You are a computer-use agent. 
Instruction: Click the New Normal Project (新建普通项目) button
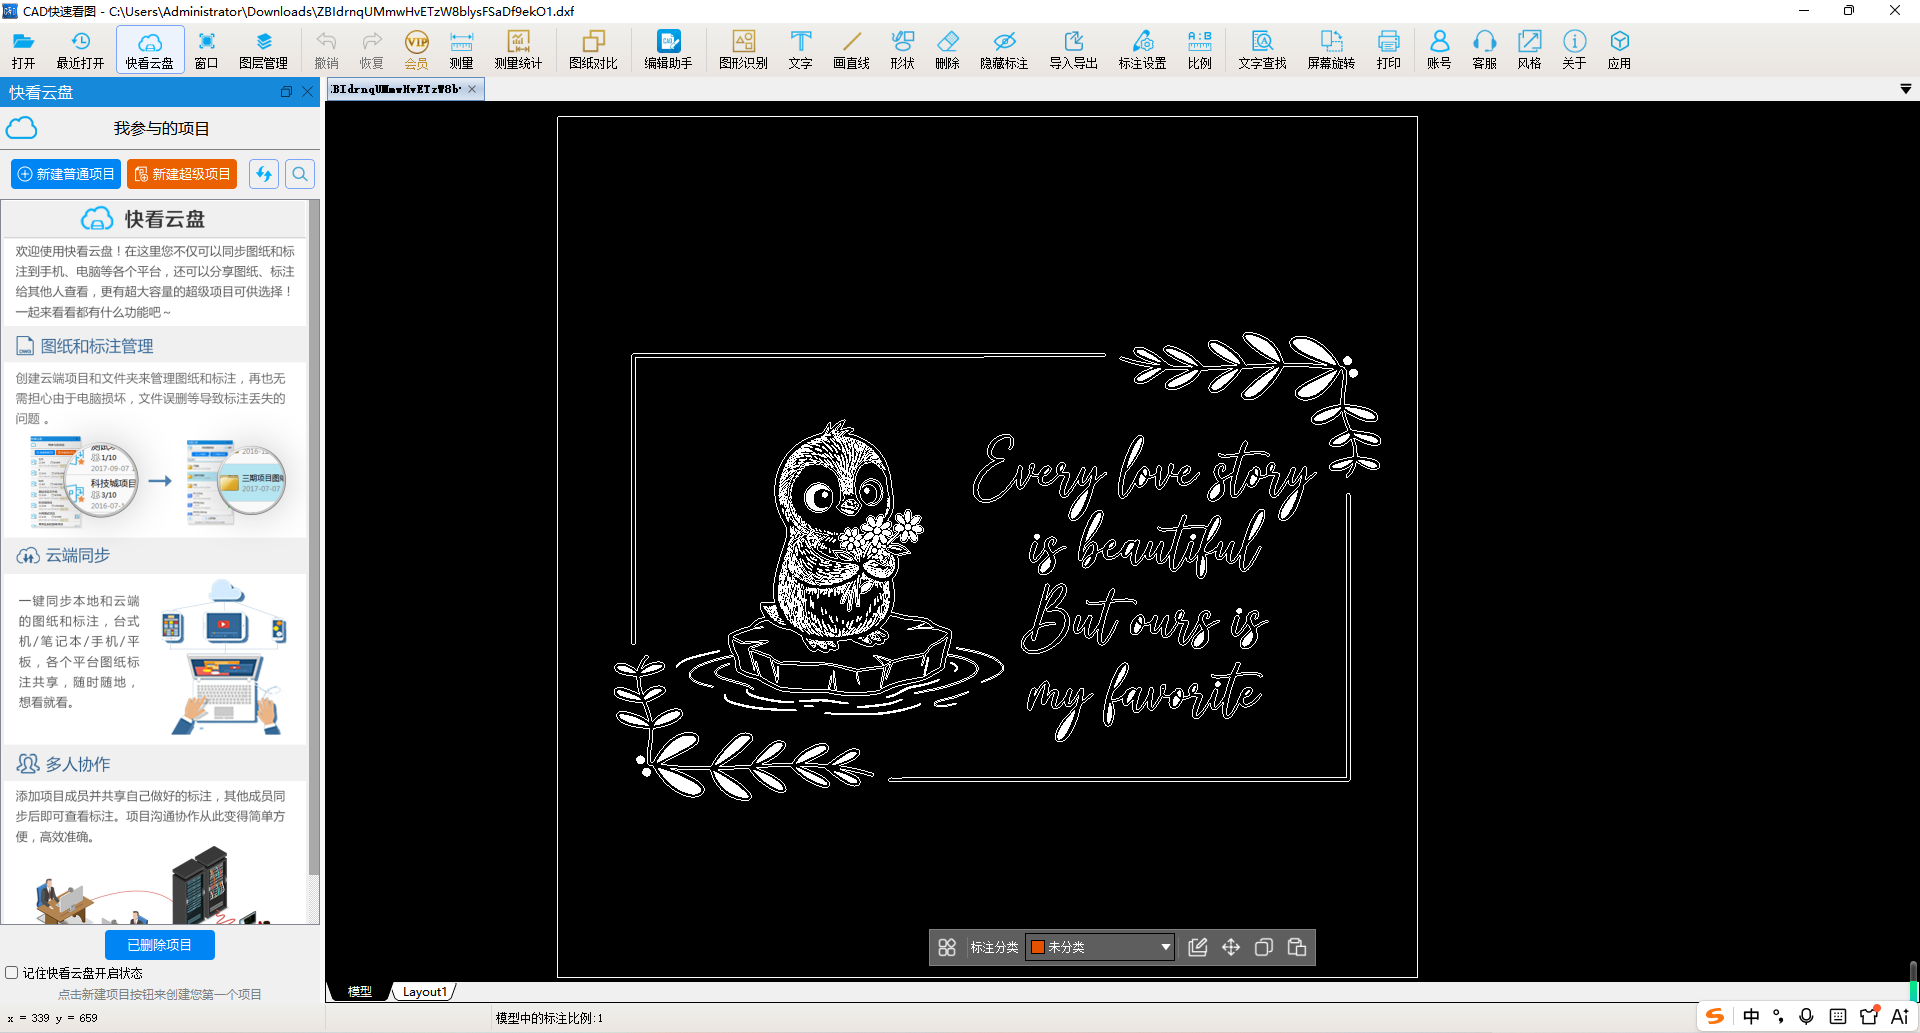(x=66, y=174)
